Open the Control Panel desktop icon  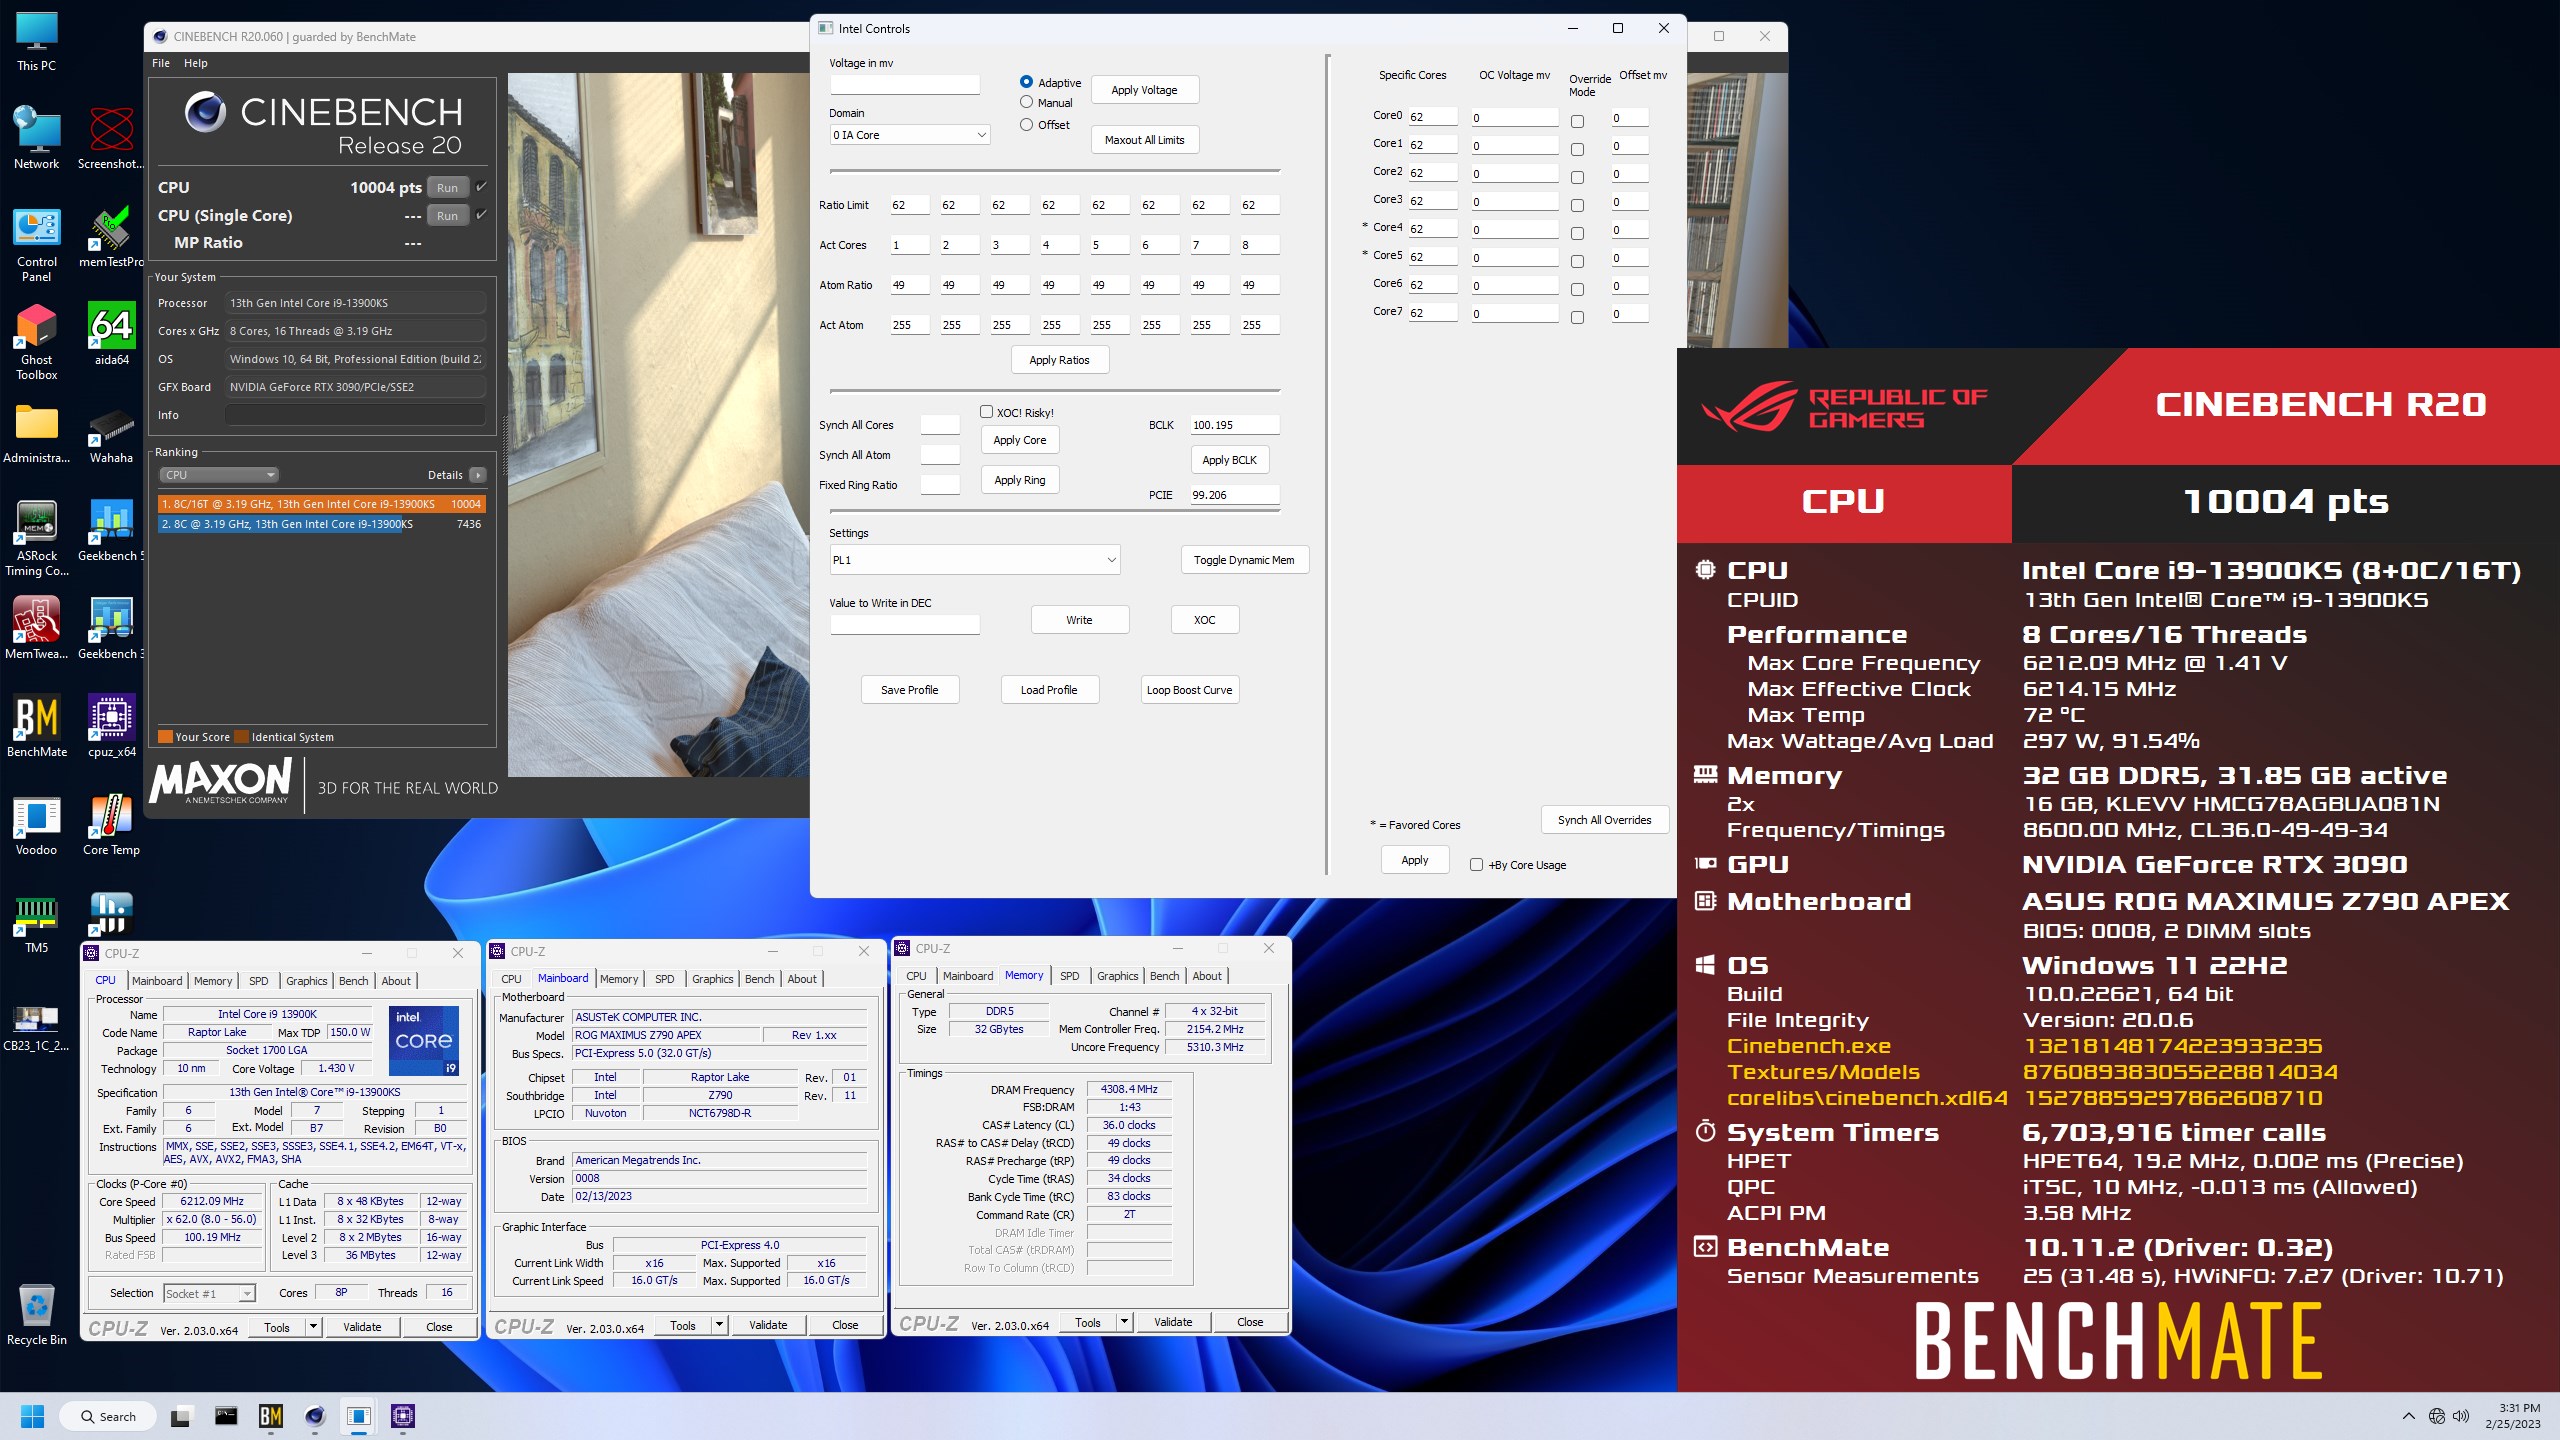pos(36,245)
